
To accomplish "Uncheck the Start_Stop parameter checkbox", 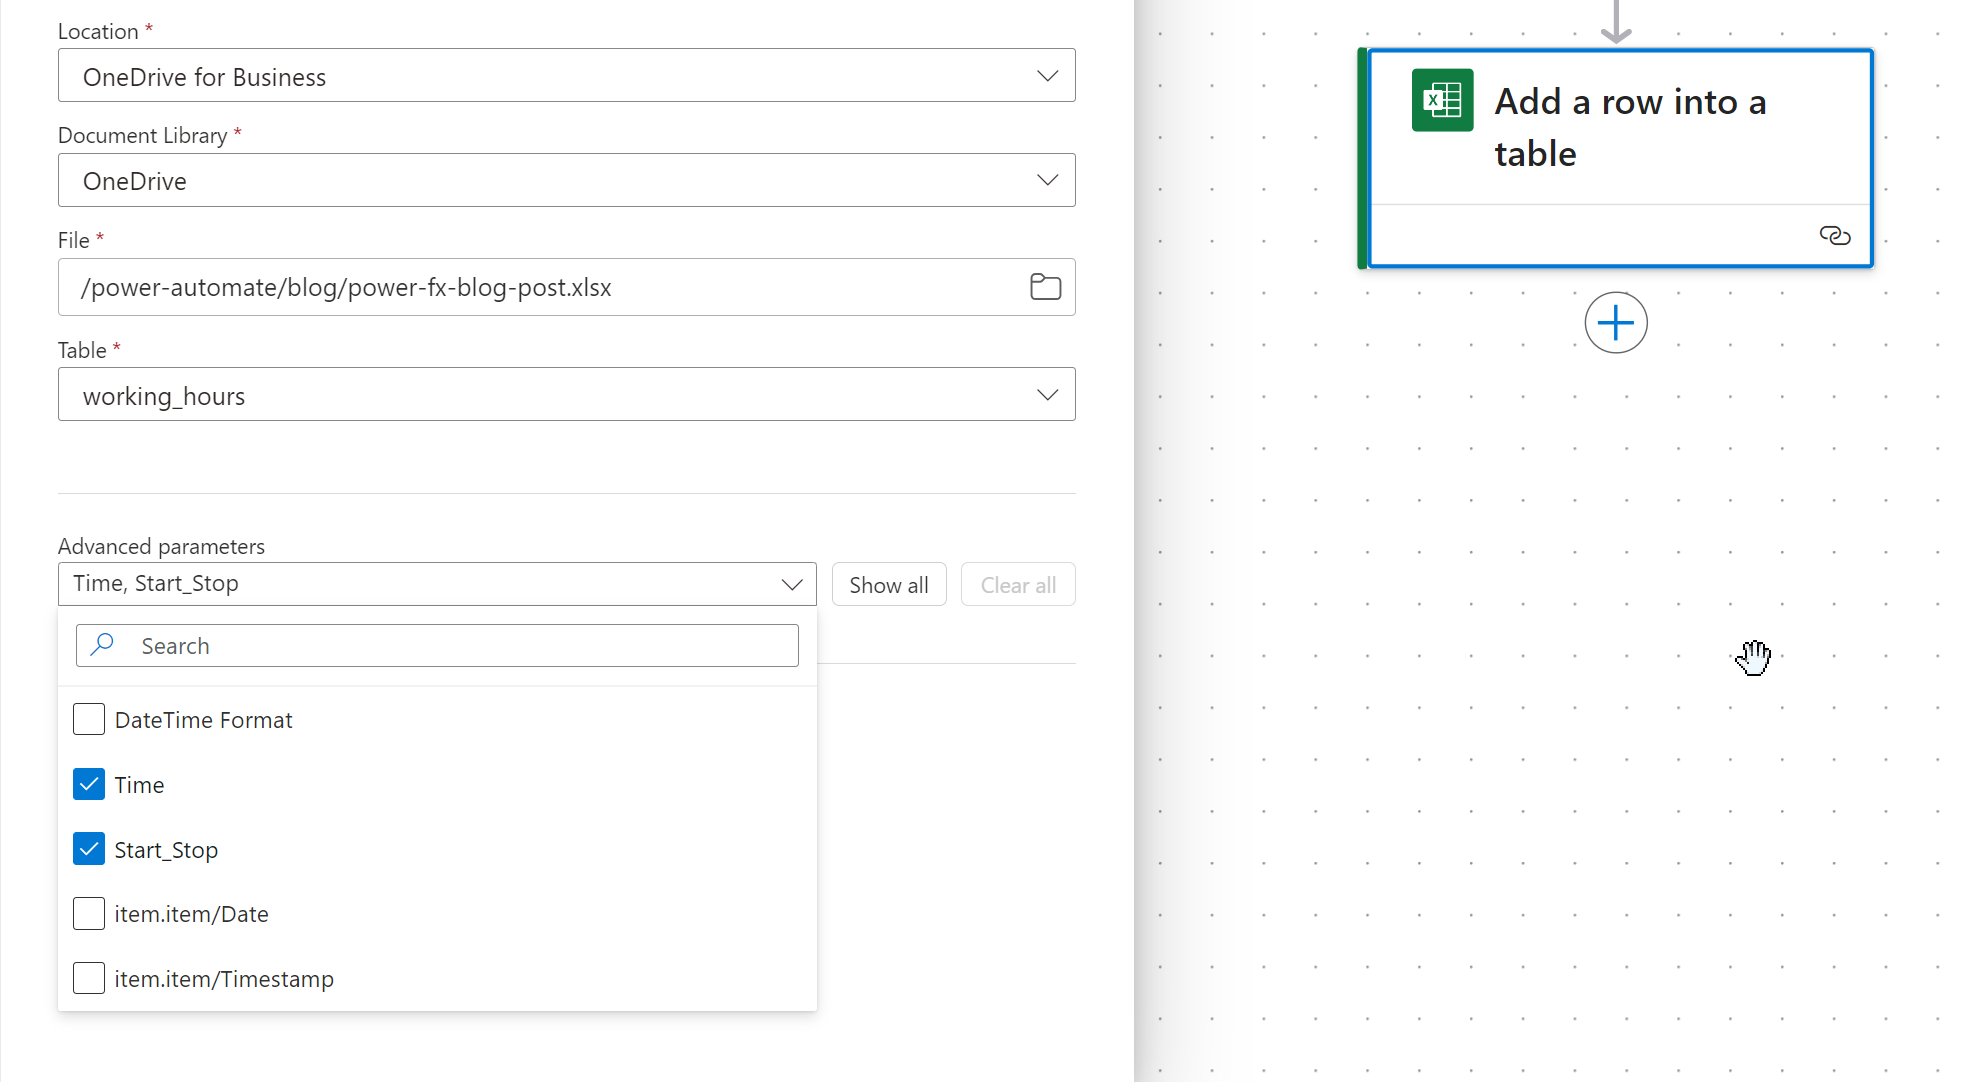I will coord(89,849).
